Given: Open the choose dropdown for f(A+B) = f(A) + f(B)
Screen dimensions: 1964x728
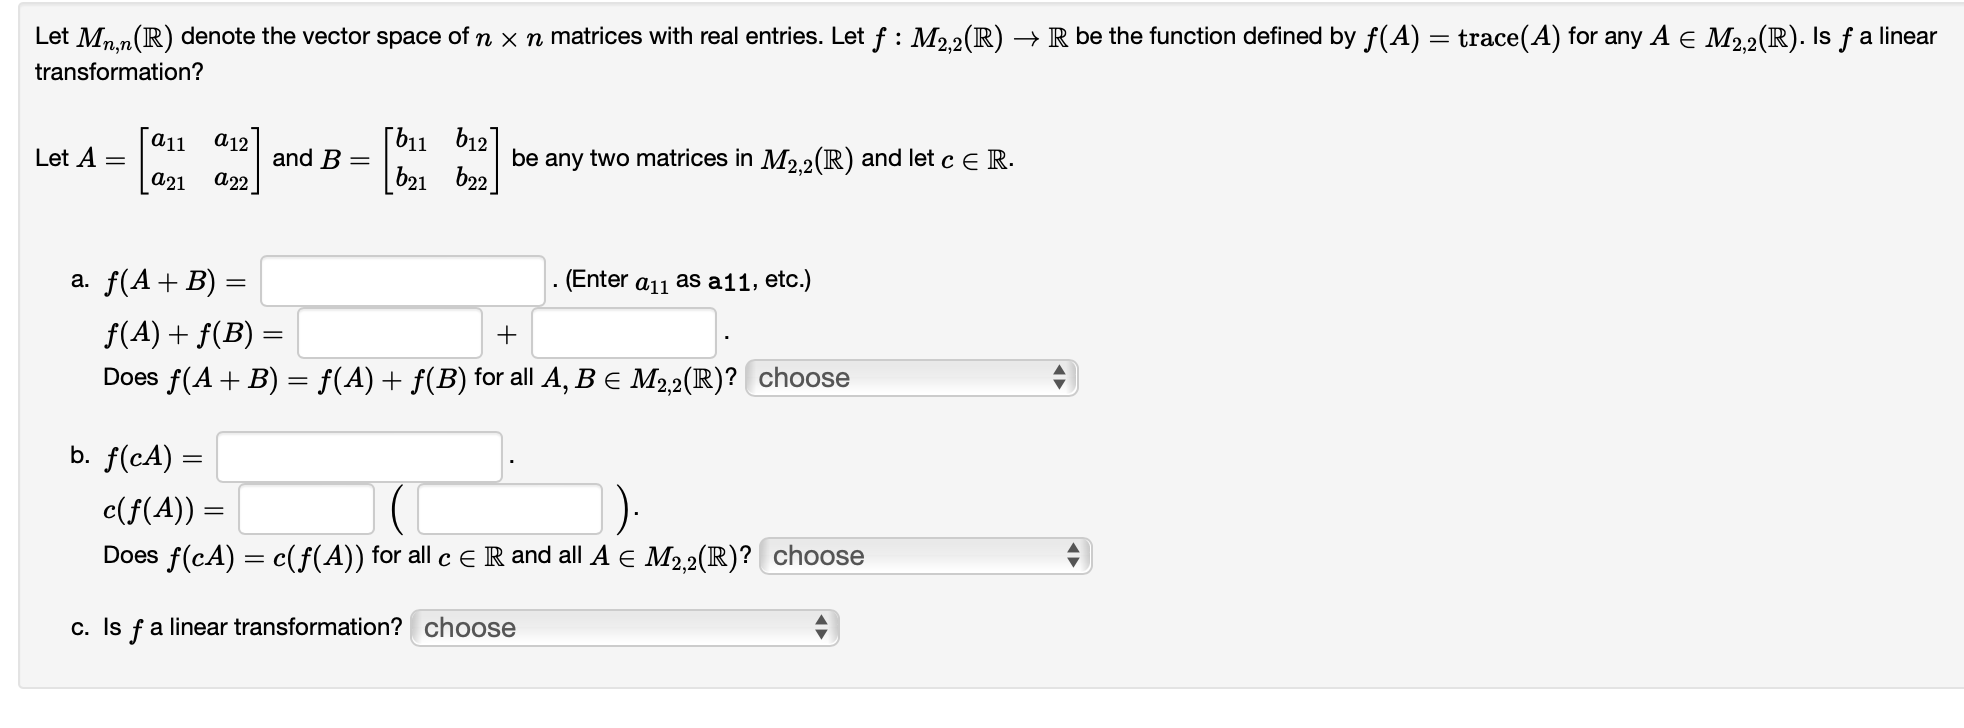Looking at the screenshot, I should 915,378.
